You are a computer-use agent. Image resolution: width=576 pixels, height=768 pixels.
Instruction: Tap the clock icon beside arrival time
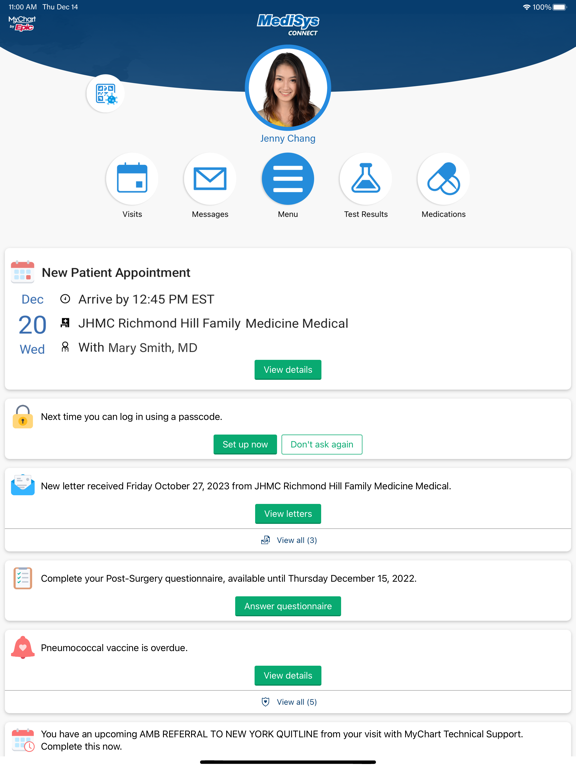65,299
